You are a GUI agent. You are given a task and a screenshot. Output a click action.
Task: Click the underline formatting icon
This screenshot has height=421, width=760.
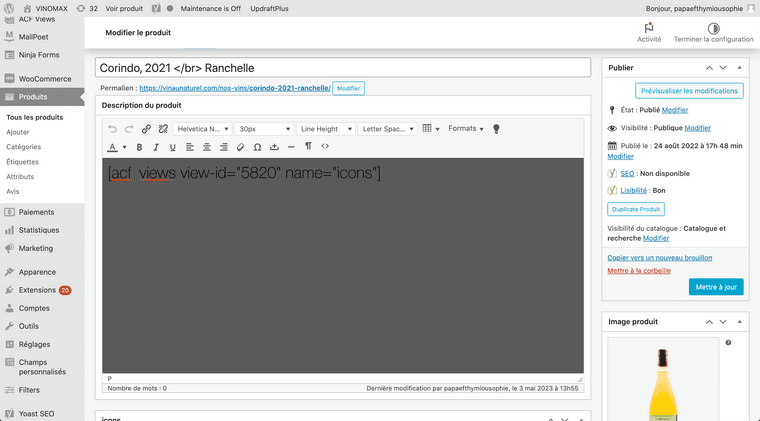tap(173, 147)
